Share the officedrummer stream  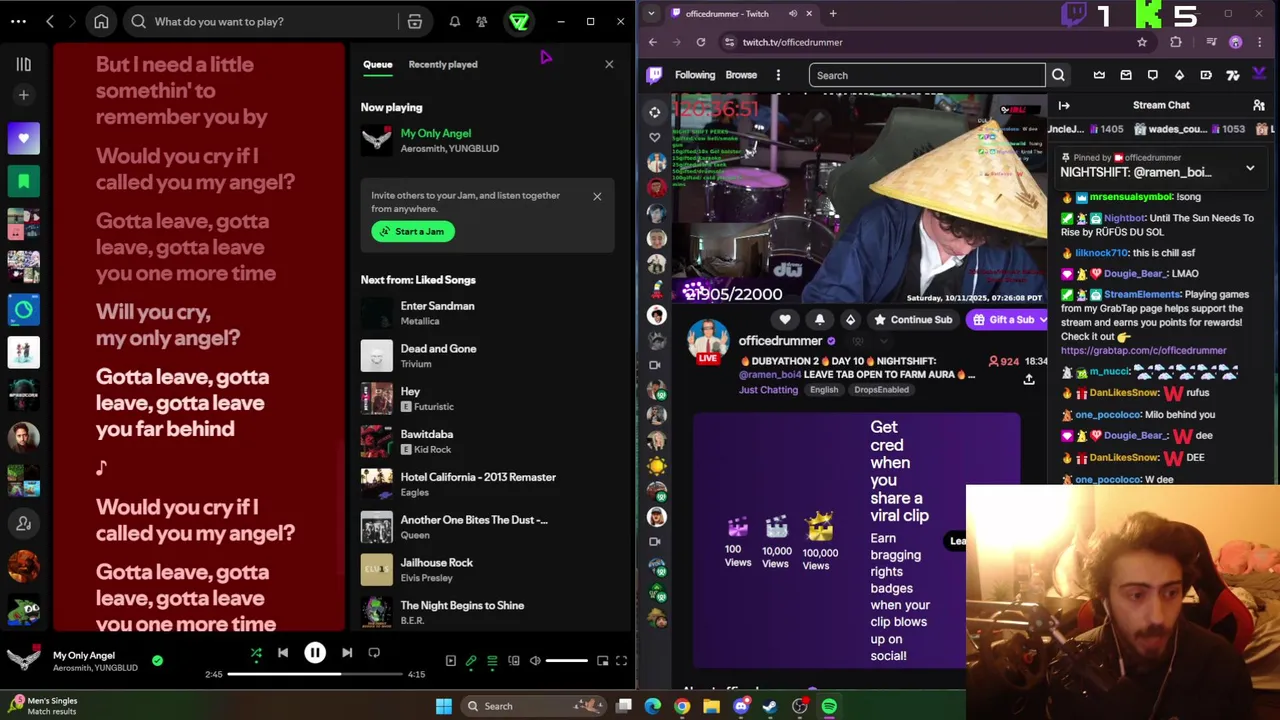tap(1028, 379)
